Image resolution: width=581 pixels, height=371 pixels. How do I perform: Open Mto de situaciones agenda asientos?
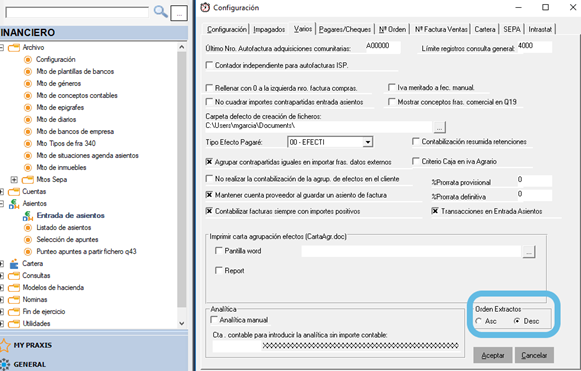pyautogui.click(x=87, y=155)
